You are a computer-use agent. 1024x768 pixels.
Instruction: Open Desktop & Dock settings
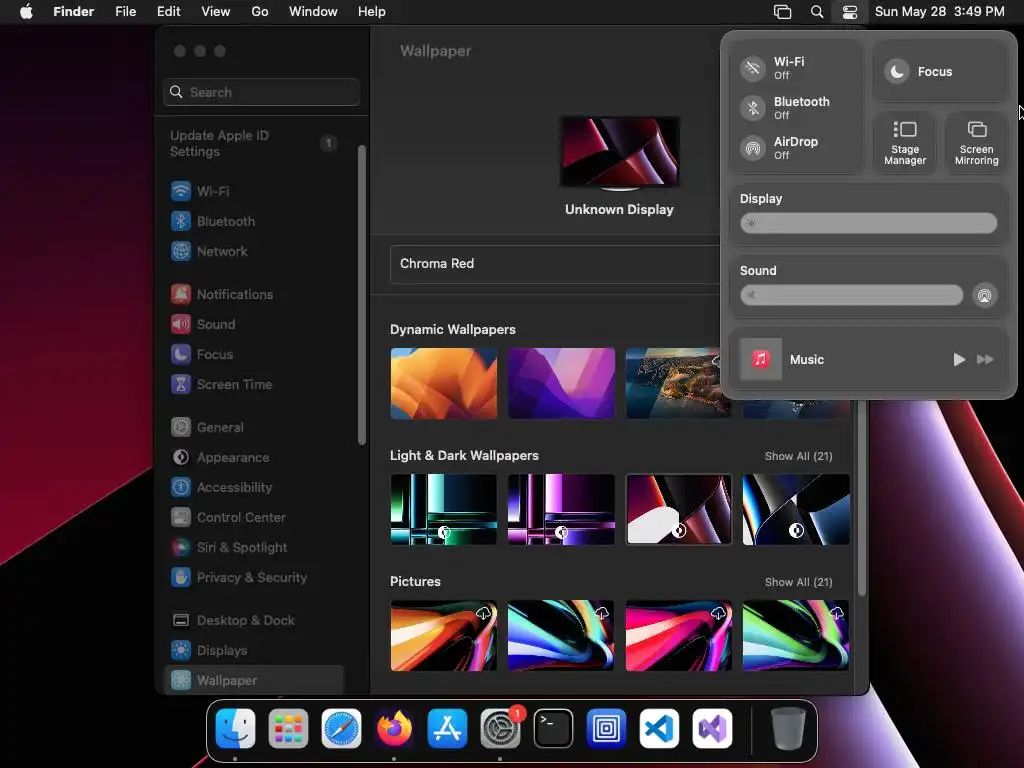tap(253, 620)
